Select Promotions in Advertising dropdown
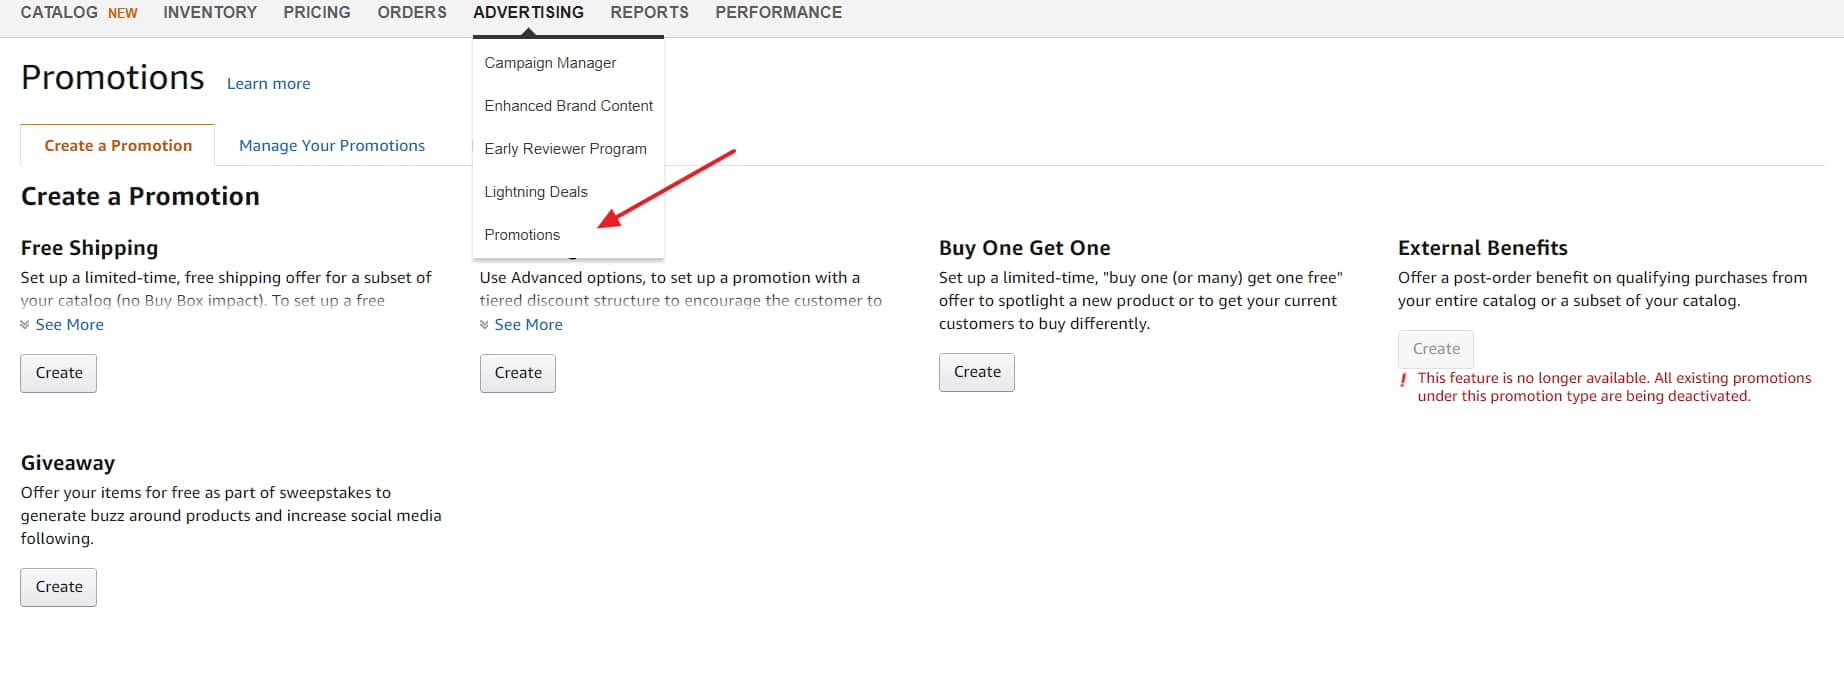The image size is (1844, 676). tap(522, 234)
